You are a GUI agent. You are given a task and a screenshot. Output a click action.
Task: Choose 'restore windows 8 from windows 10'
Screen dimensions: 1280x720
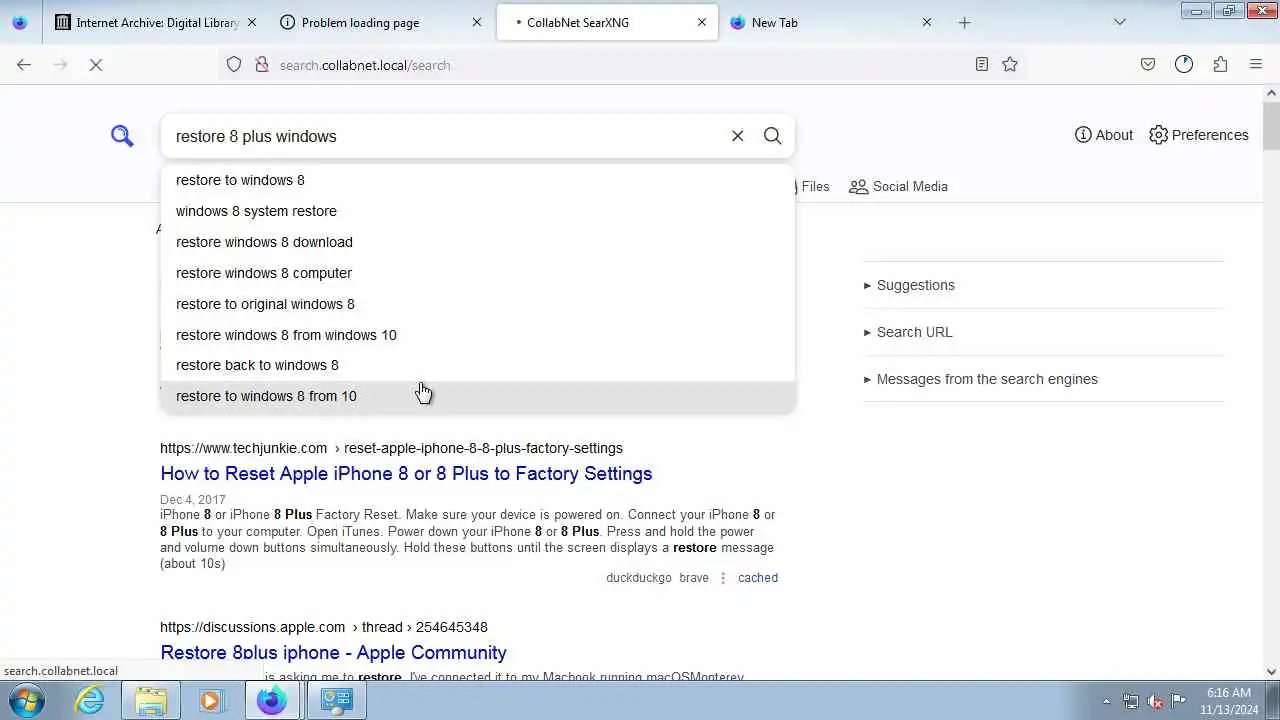pyautogui.click(x=478, y=335)
